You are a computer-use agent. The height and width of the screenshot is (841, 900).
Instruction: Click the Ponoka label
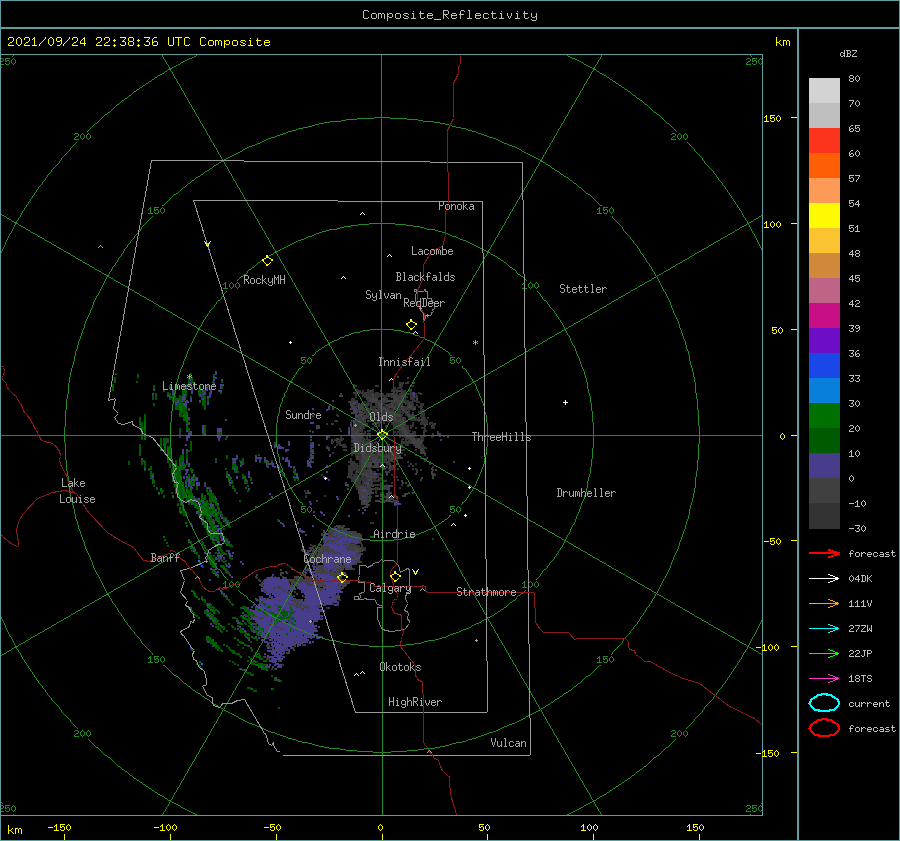tap(456, 206)
